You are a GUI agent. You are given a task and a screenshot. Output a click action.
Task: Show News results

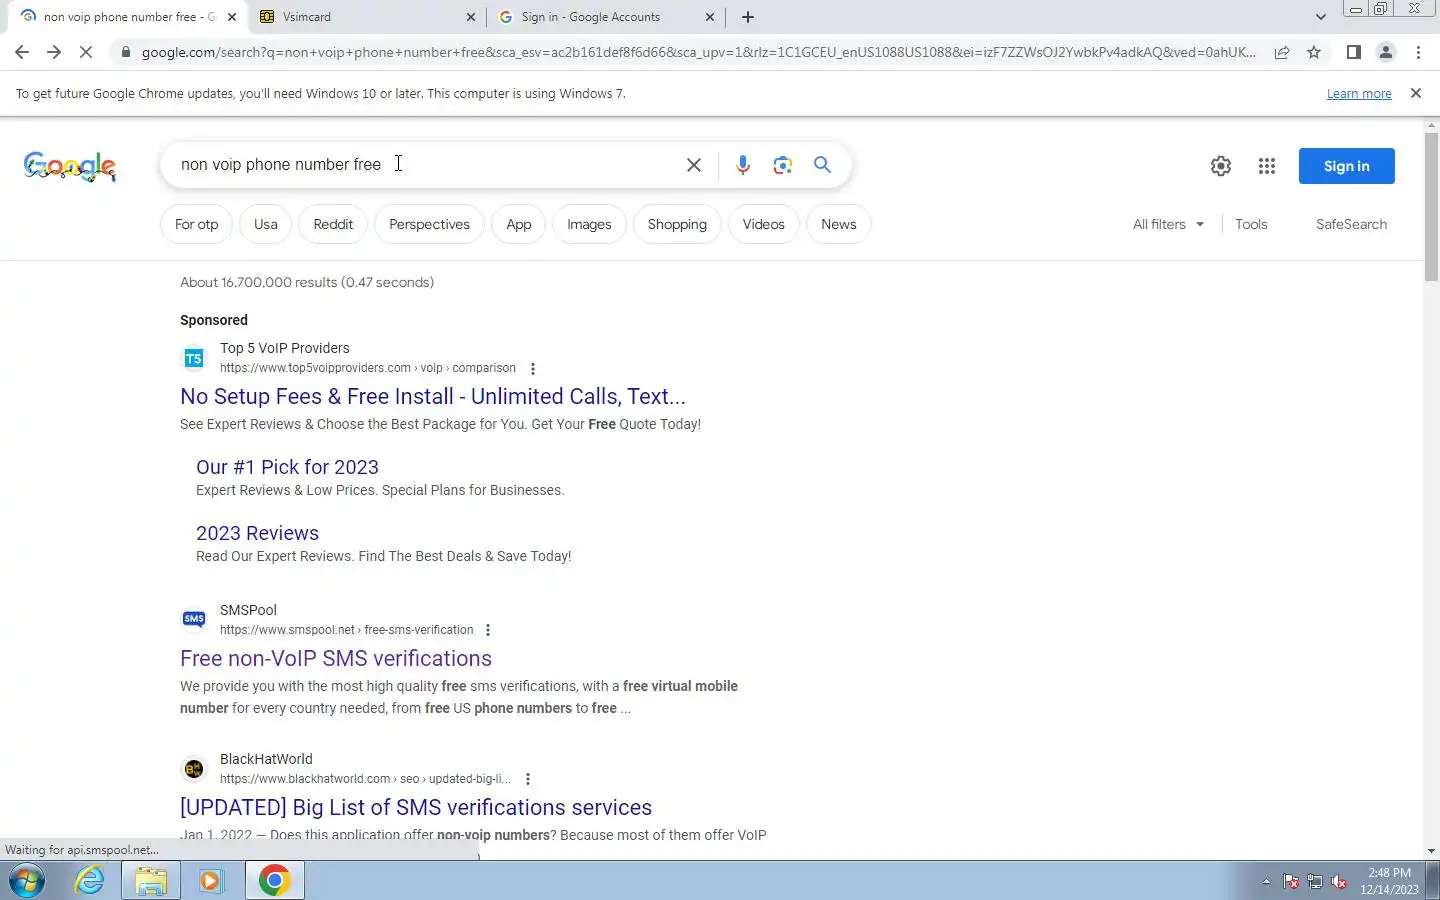coord(839,224)
